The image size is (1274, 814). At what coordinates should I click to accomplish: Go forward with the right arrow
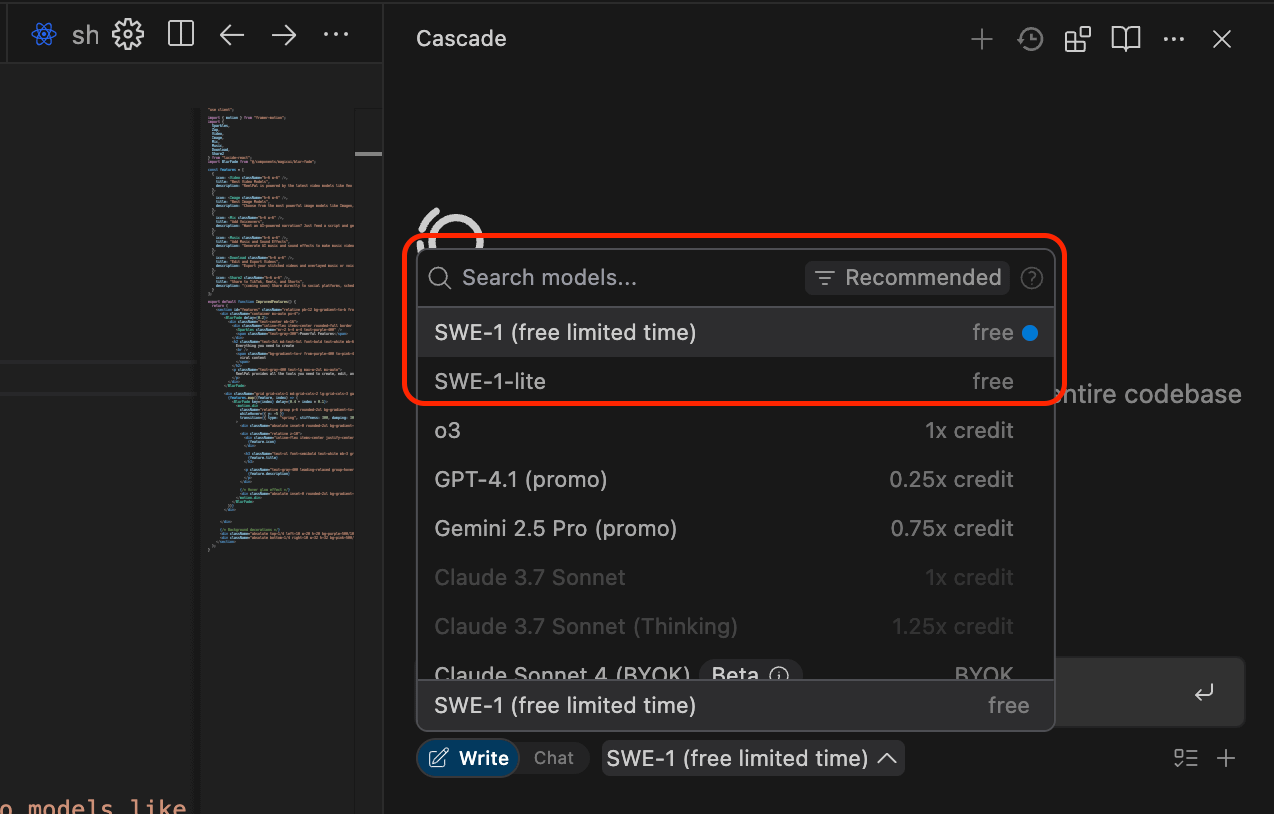pyautogui.click(x=284, y=36)
